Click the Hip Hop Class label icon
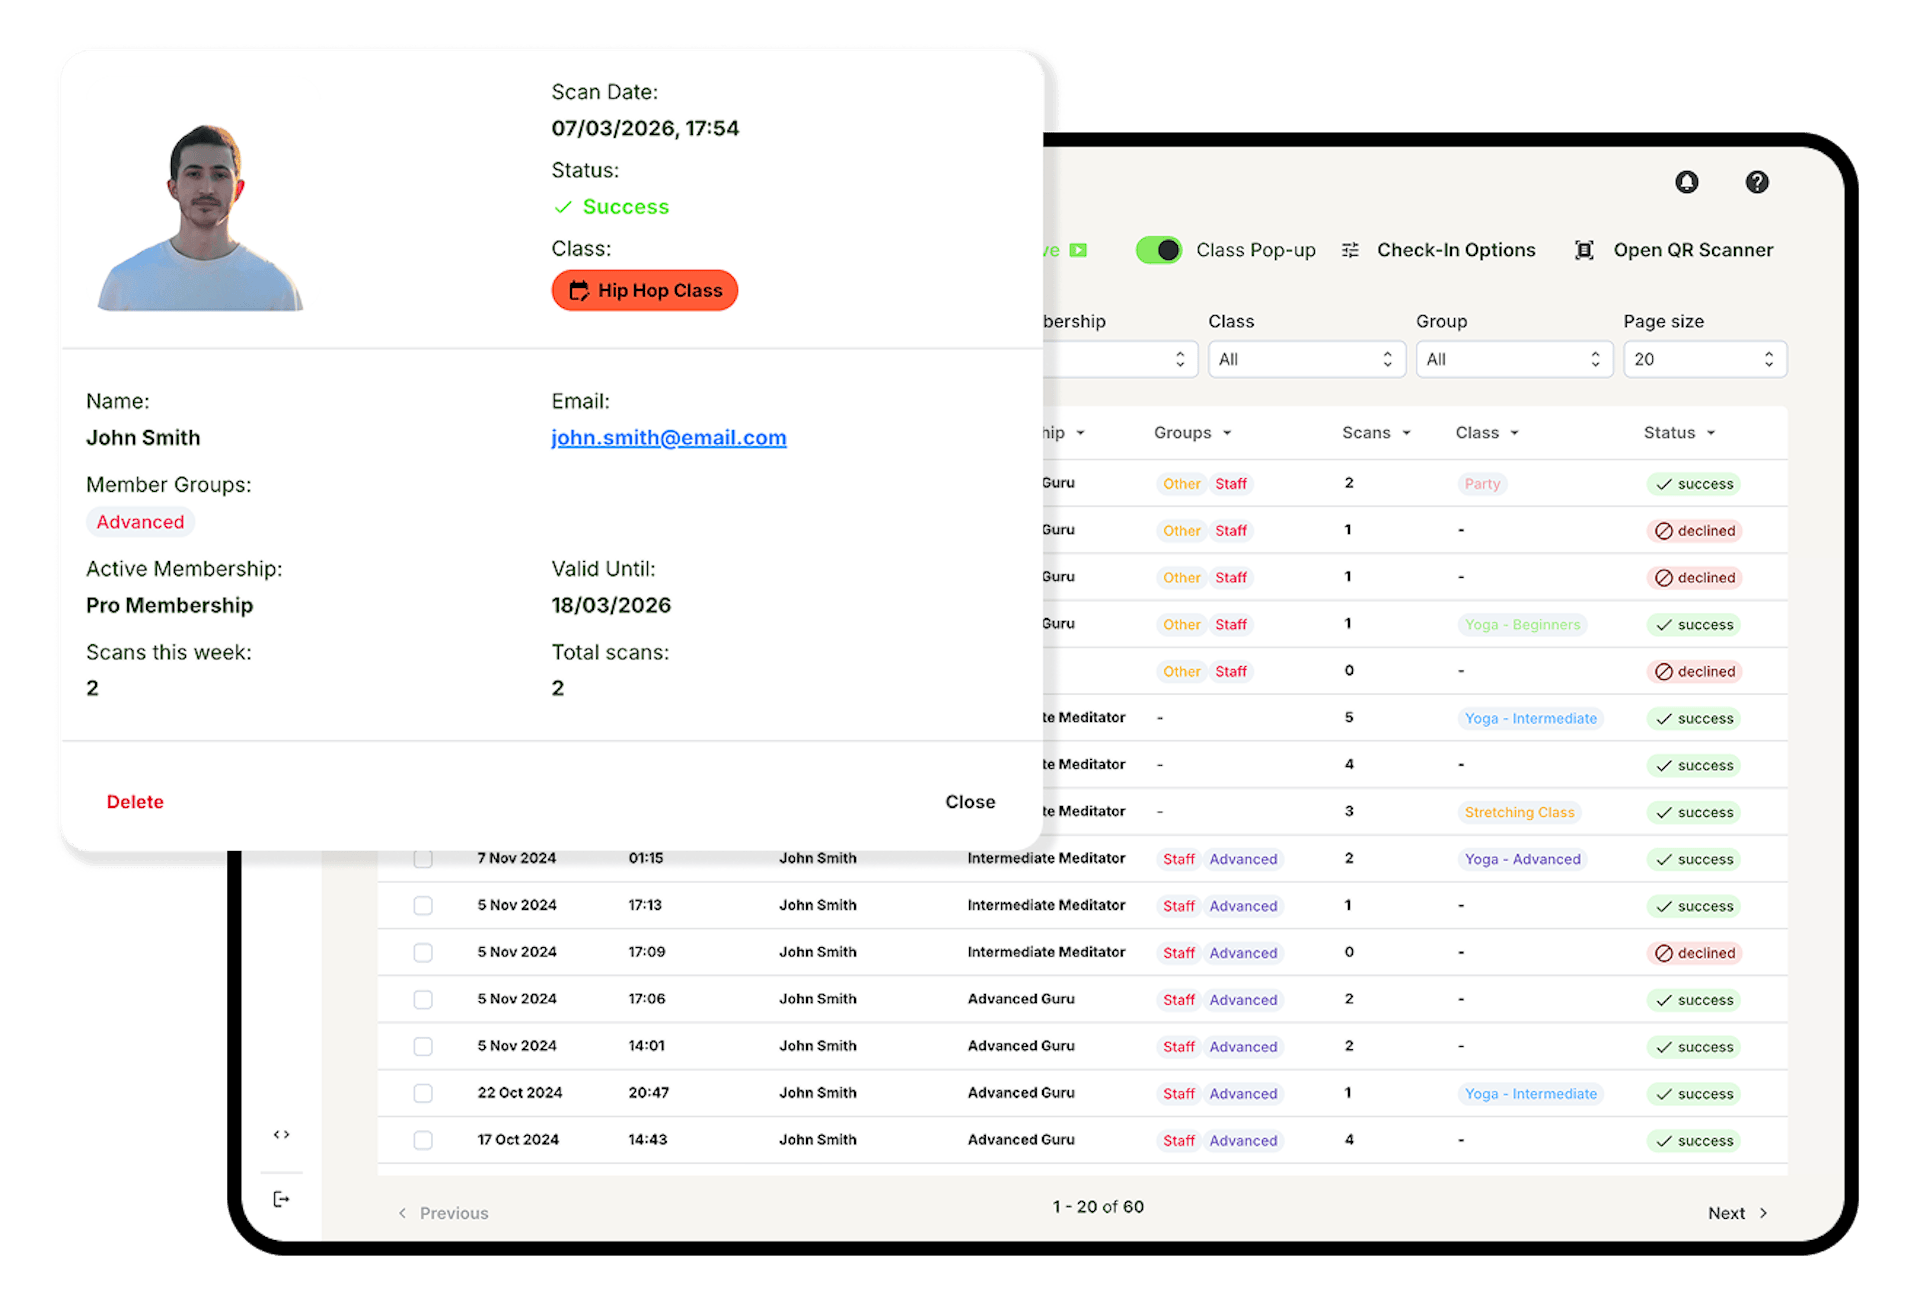 (x=580, y=290)
